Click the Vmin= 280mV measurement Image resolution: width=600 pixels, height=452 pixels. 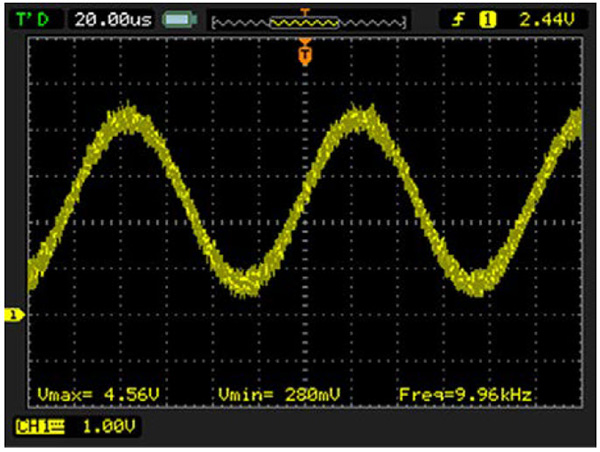point(268,395)
